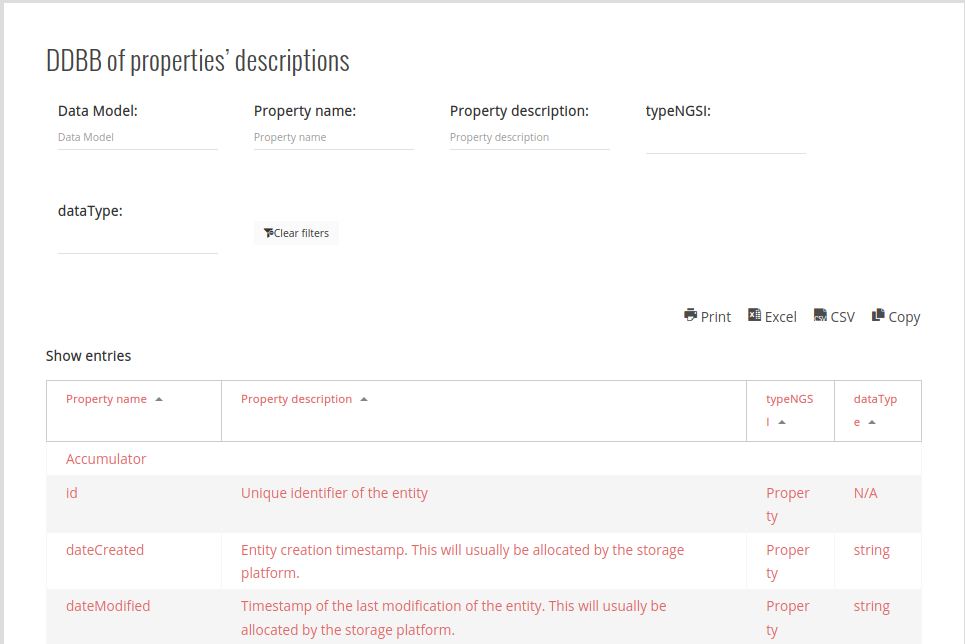Click the CSV export icon
Viewport: 965px width, 644px height.
tap(820, 315)
